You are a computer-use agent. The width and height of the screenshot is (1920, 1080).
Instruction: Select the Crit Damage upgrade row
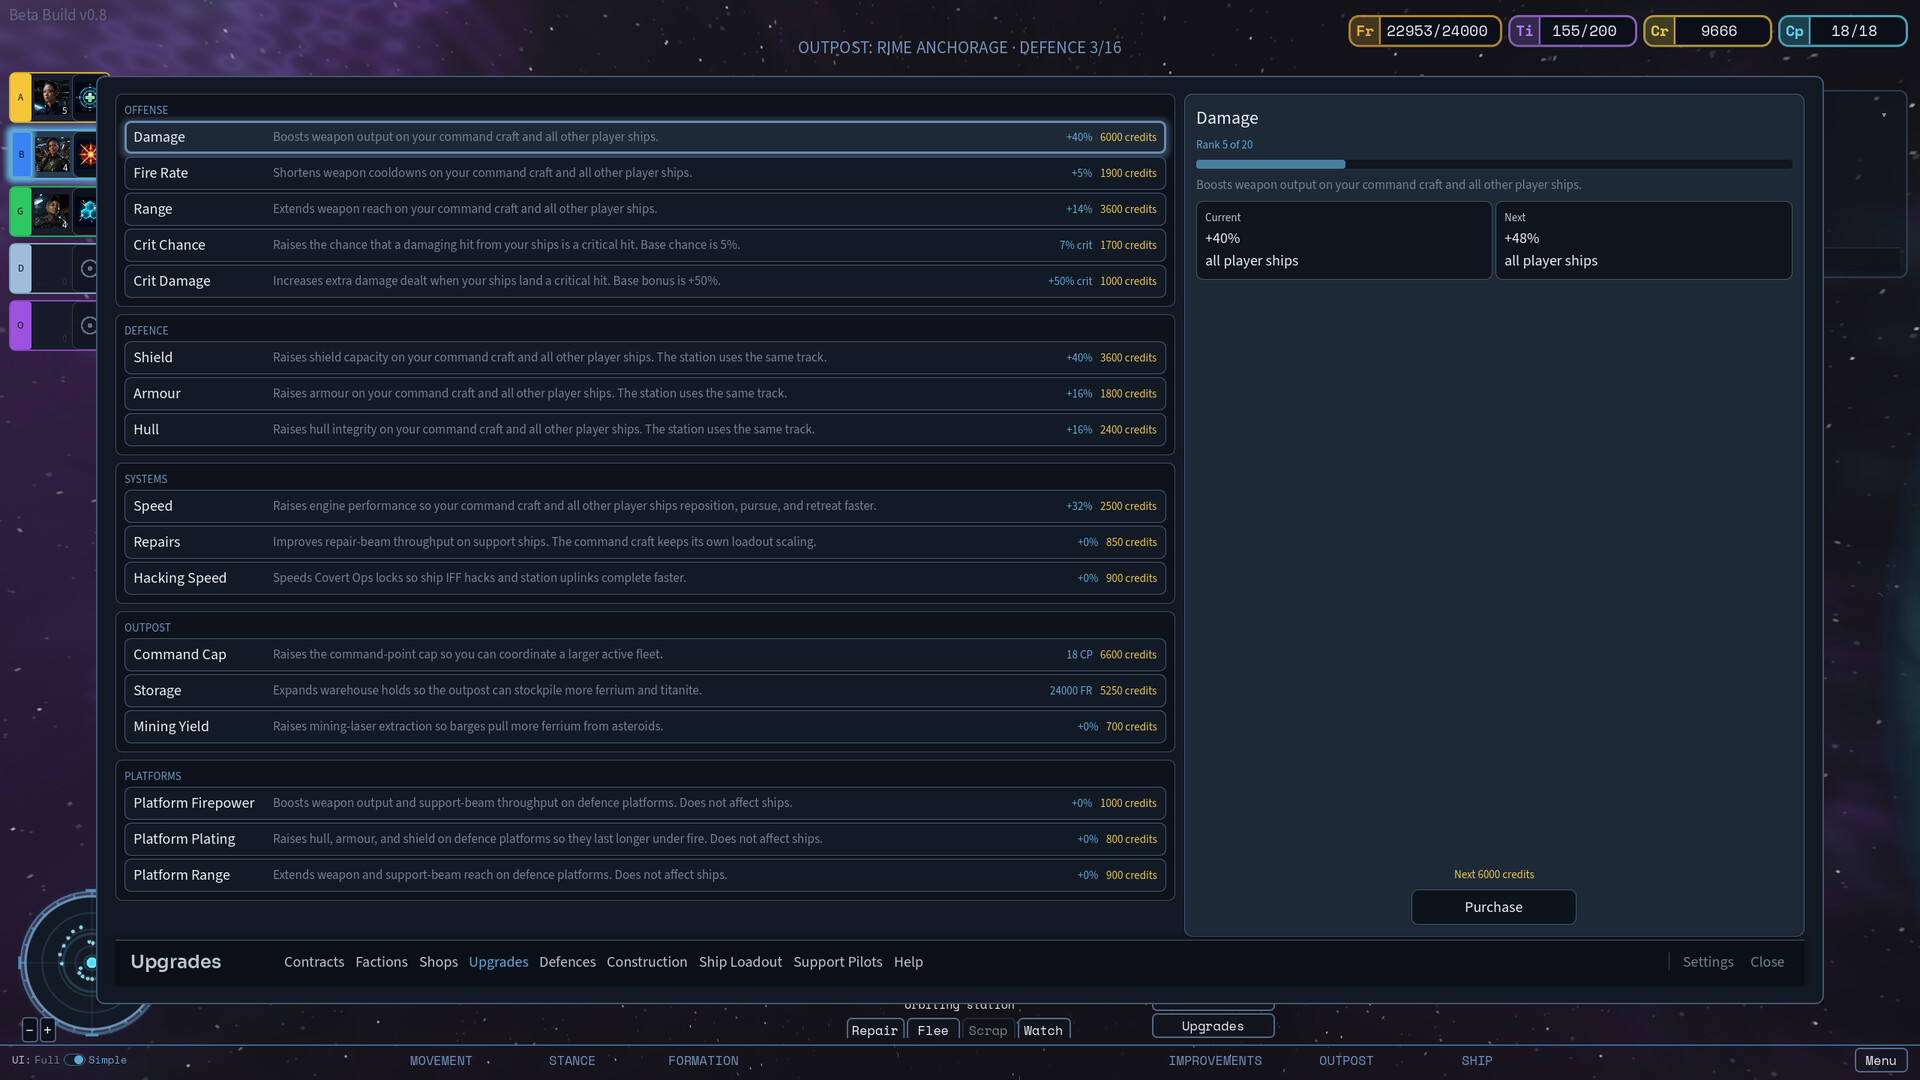pos(645,281)
